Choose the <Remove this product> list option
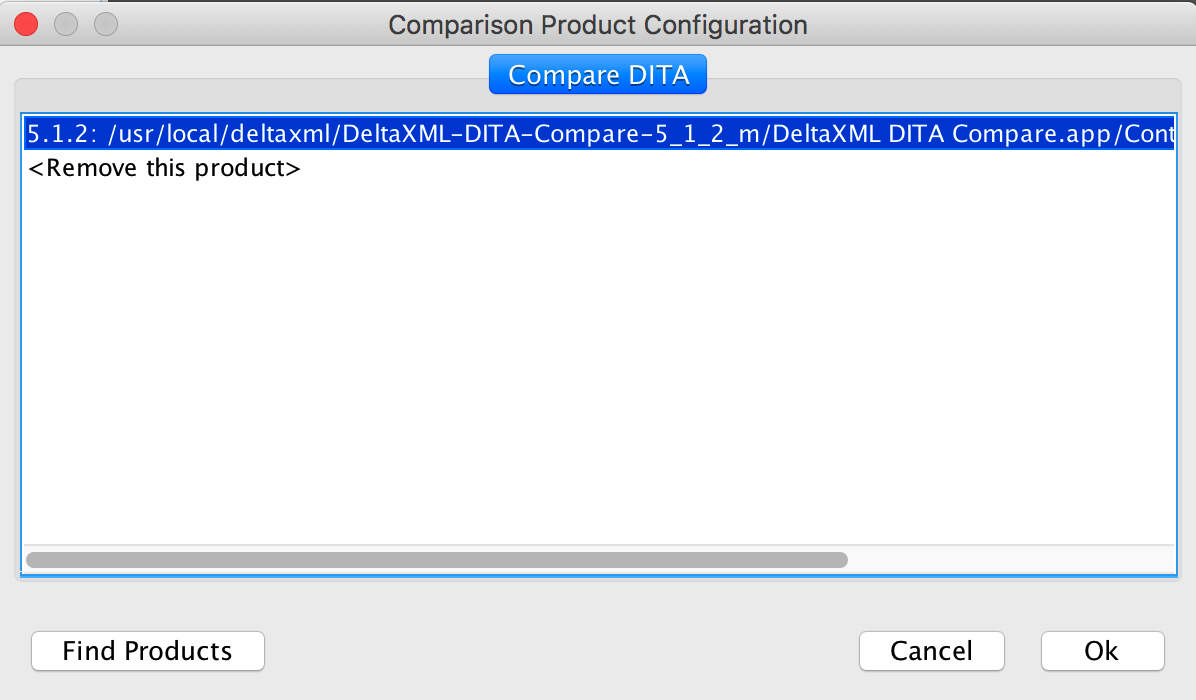Image resolution: width=1196 pixels, height=700 pixels. 164,168
